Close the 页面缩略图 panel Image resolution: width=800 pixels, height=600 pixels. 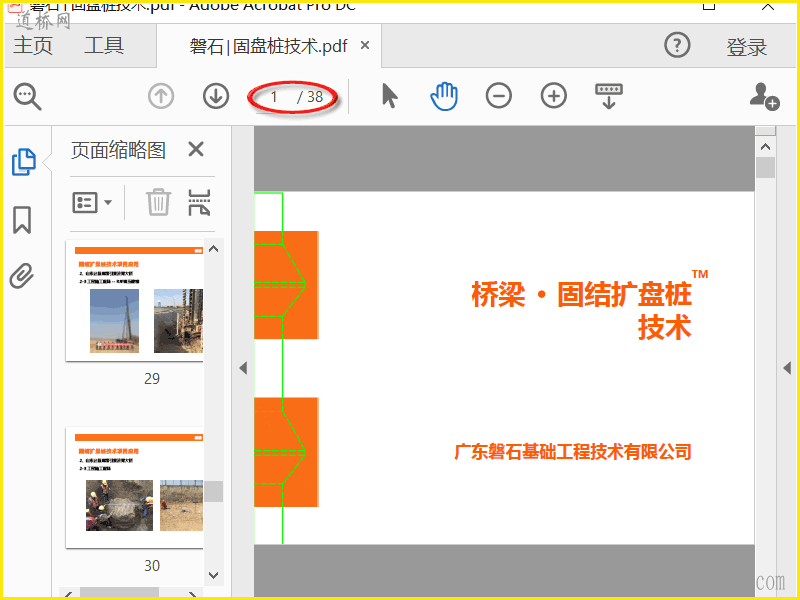pyautogui.click(x=196, y=149)
